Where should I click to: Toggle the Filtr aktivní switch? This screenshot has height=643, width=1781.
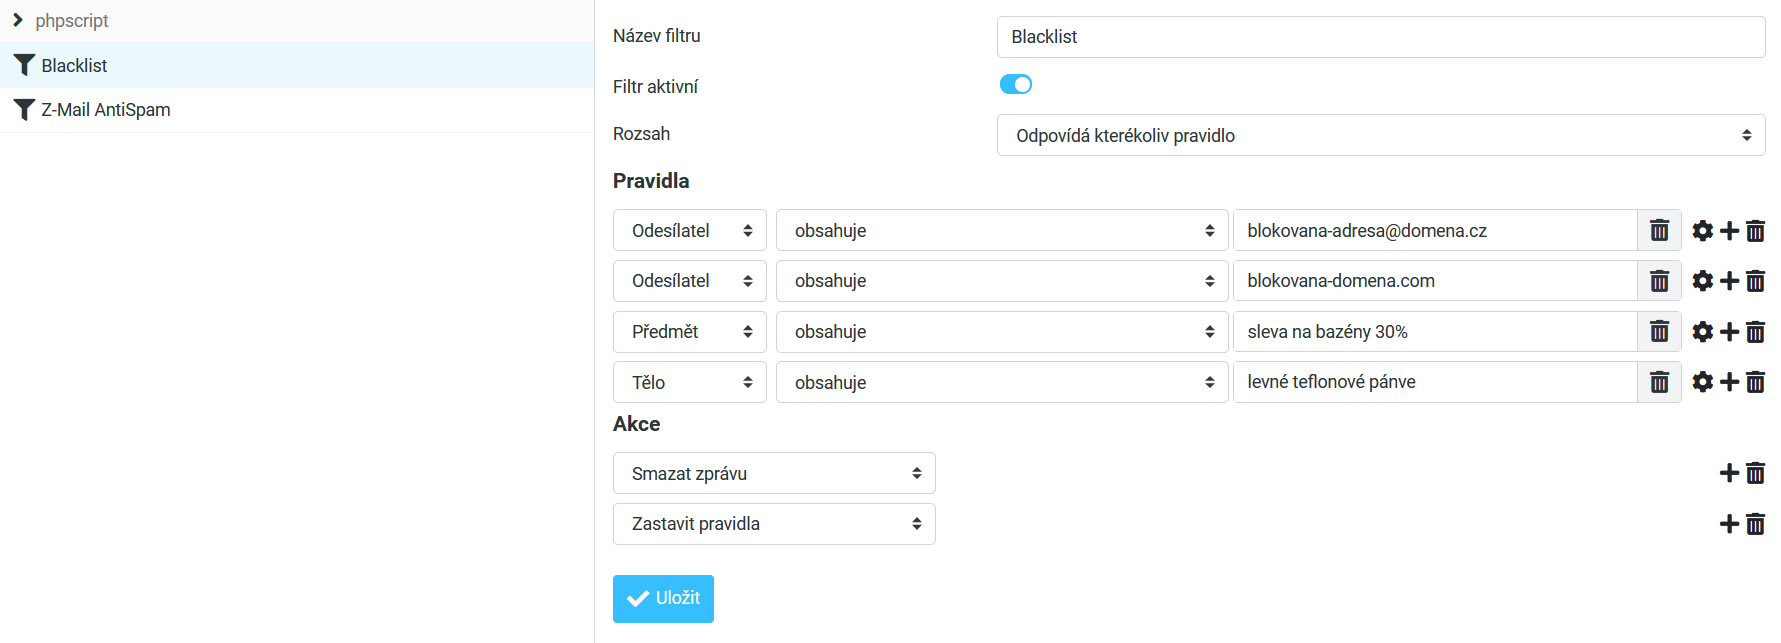(1015, 85)
